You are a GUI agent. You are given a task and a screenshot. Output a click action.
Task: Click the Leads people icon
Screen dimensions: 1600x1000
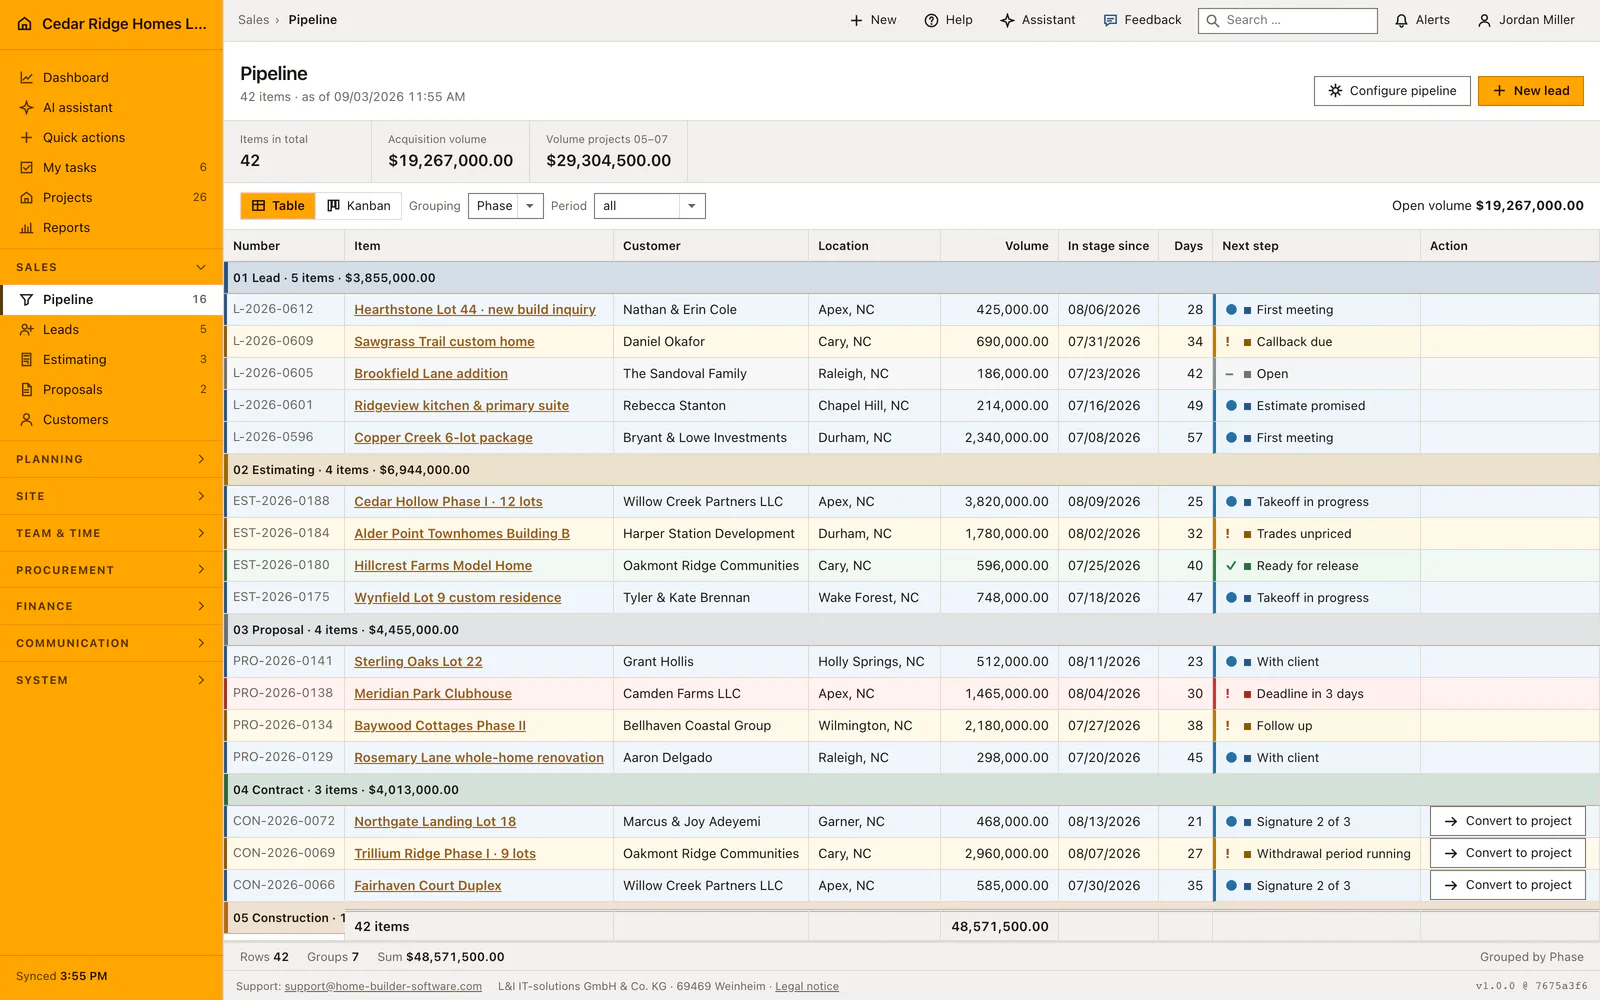[27, 330]
